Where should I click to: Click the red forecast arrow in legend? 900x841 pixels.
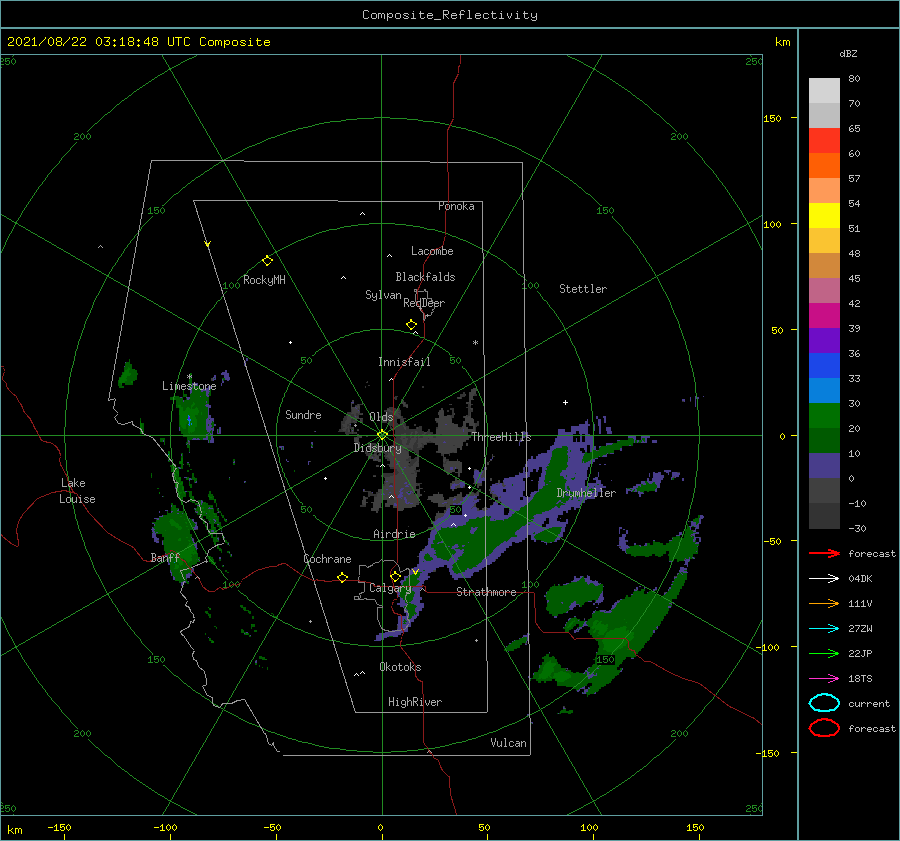[x=824, y=553]
